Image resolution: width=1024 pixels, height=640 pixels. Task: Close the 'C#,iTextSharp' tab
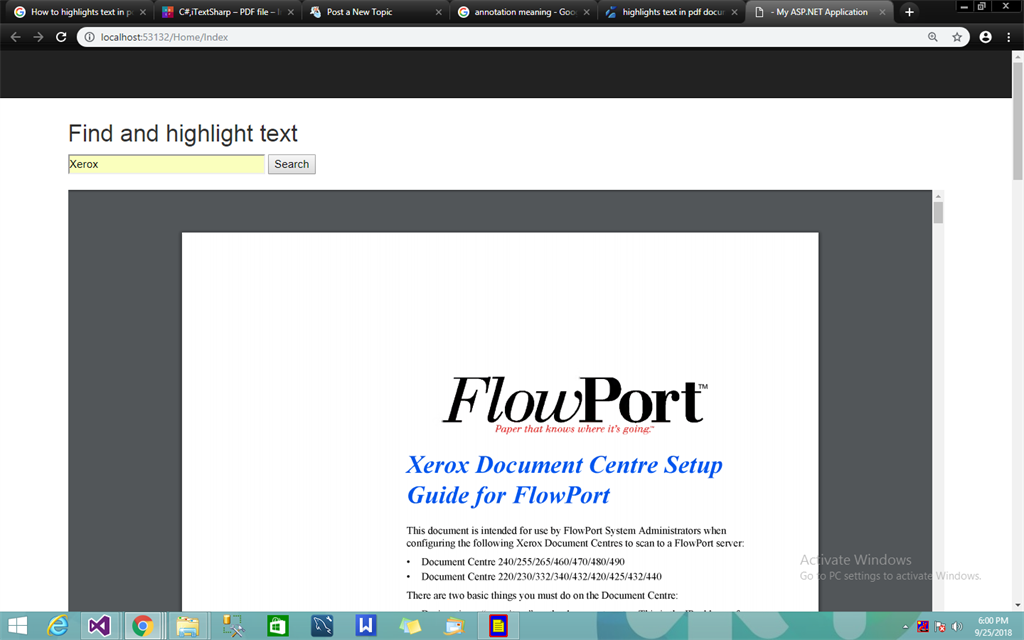click(291, 12)
